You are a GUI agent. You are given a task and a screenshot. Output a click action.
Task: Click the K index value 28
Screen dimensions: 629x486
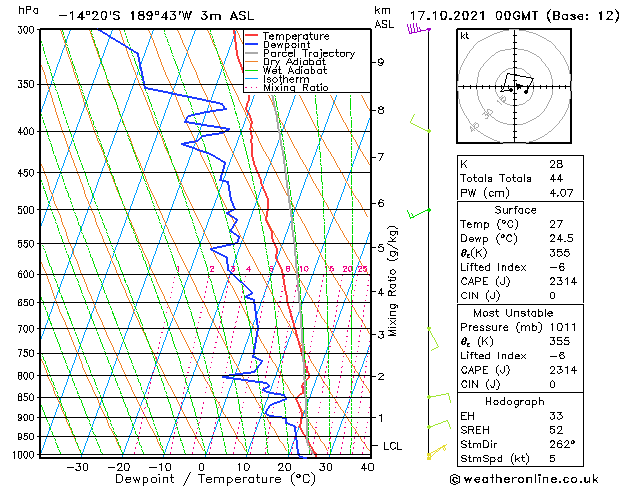pos(556,164)
